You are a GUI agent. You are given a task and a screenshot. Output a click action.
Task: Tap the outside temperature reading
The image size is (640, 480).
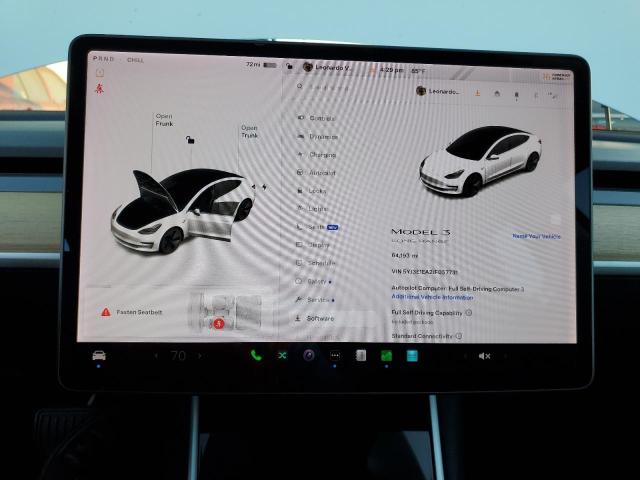click(418, 71)
